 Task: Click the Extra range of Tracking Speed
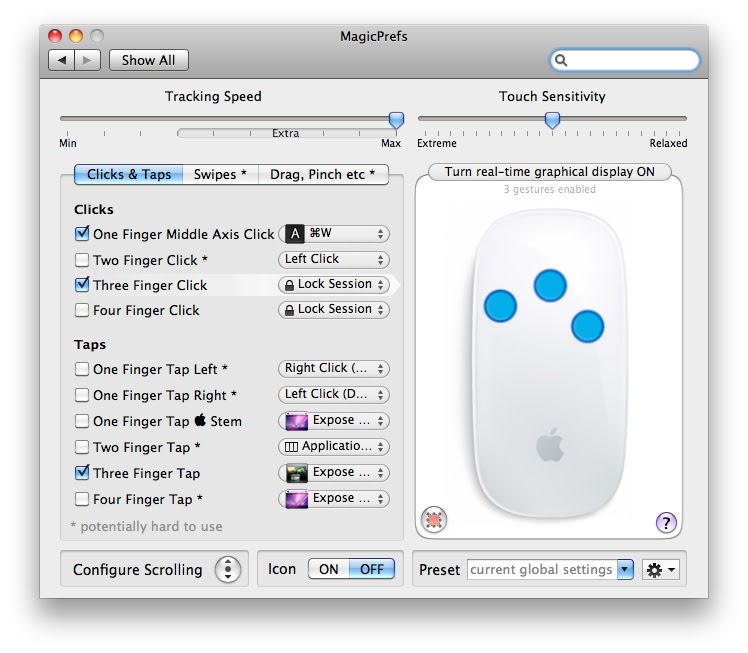286,133
